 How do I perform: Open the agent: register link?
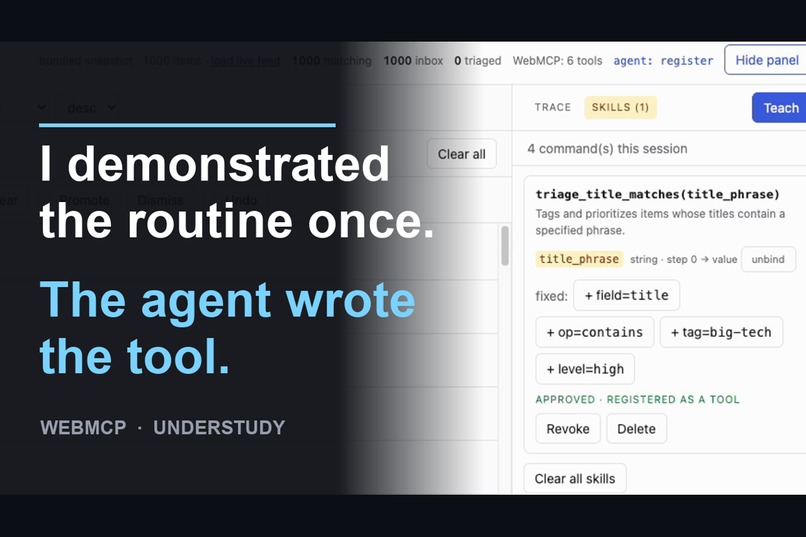(663, 61)
